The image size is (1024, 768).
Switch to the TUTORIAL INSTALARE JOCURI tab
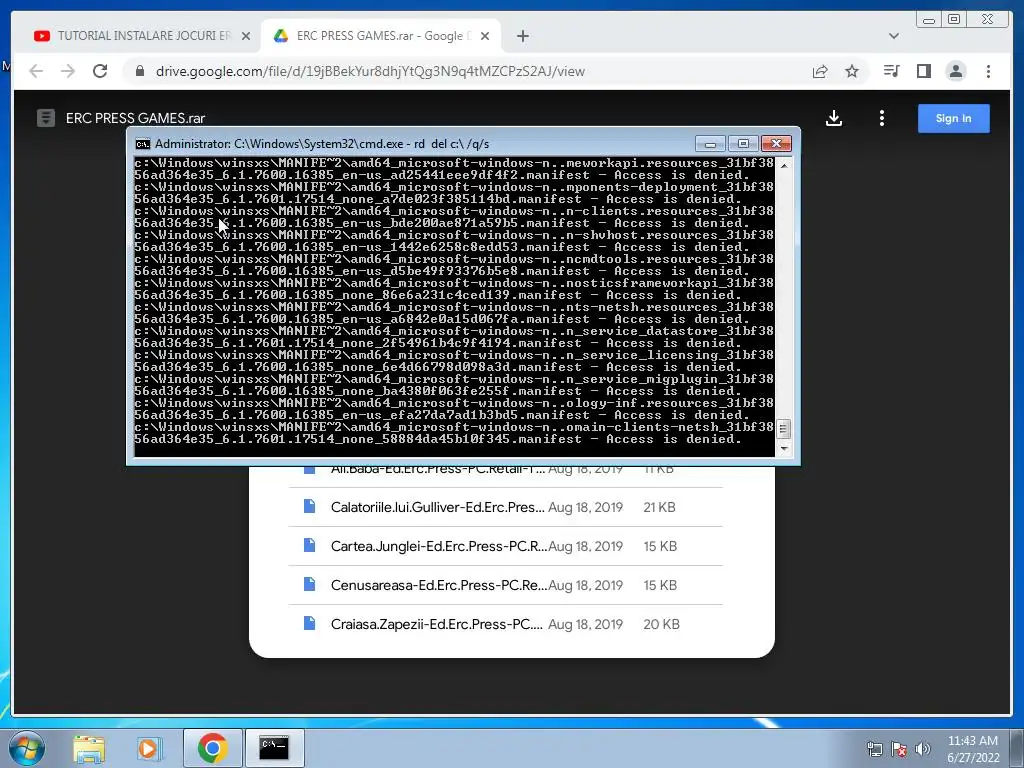(142, 36)
